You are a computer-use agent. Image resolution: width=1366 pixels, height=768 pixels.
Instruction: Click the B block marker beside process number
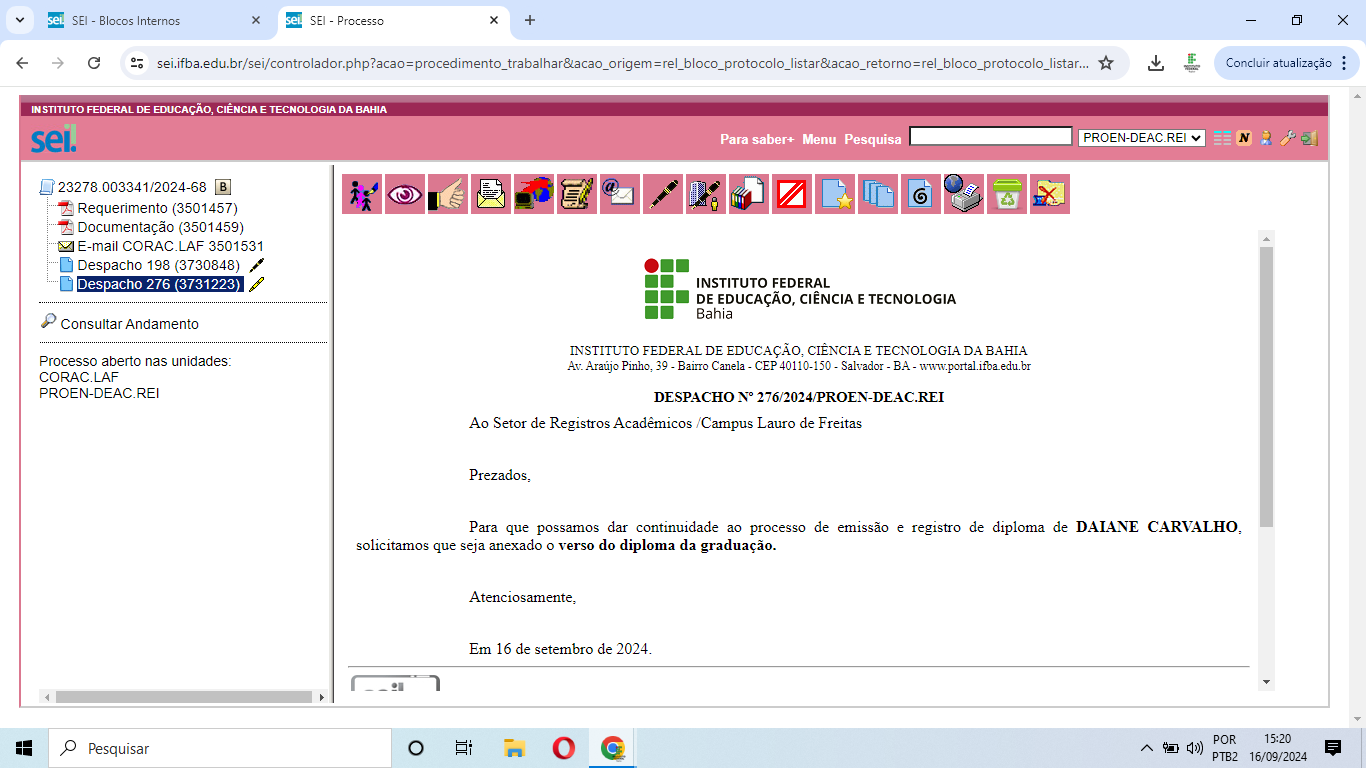click(223, 187)
